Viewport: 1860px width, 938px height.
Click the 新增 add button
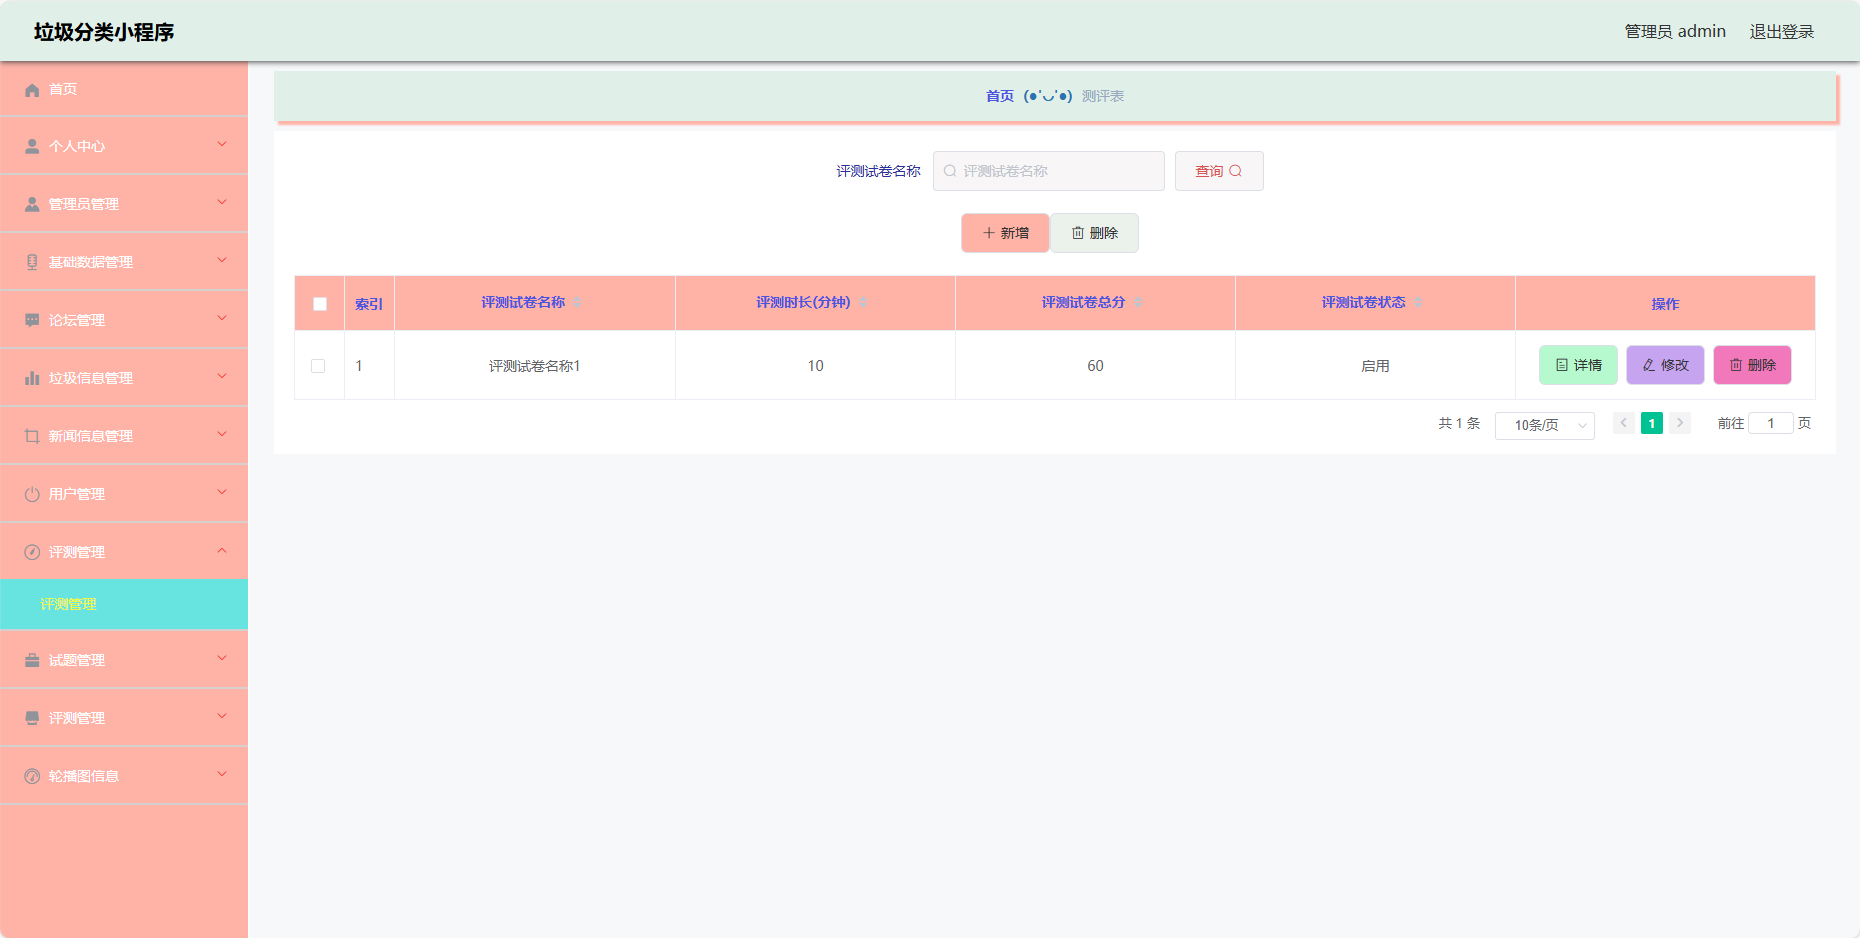point(1005,233)
